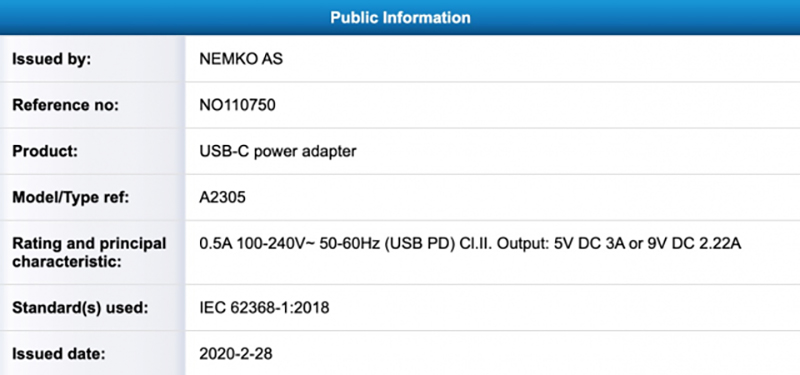Click reference number NO110750
Viewport: 800px width, 375px height.
237,105
